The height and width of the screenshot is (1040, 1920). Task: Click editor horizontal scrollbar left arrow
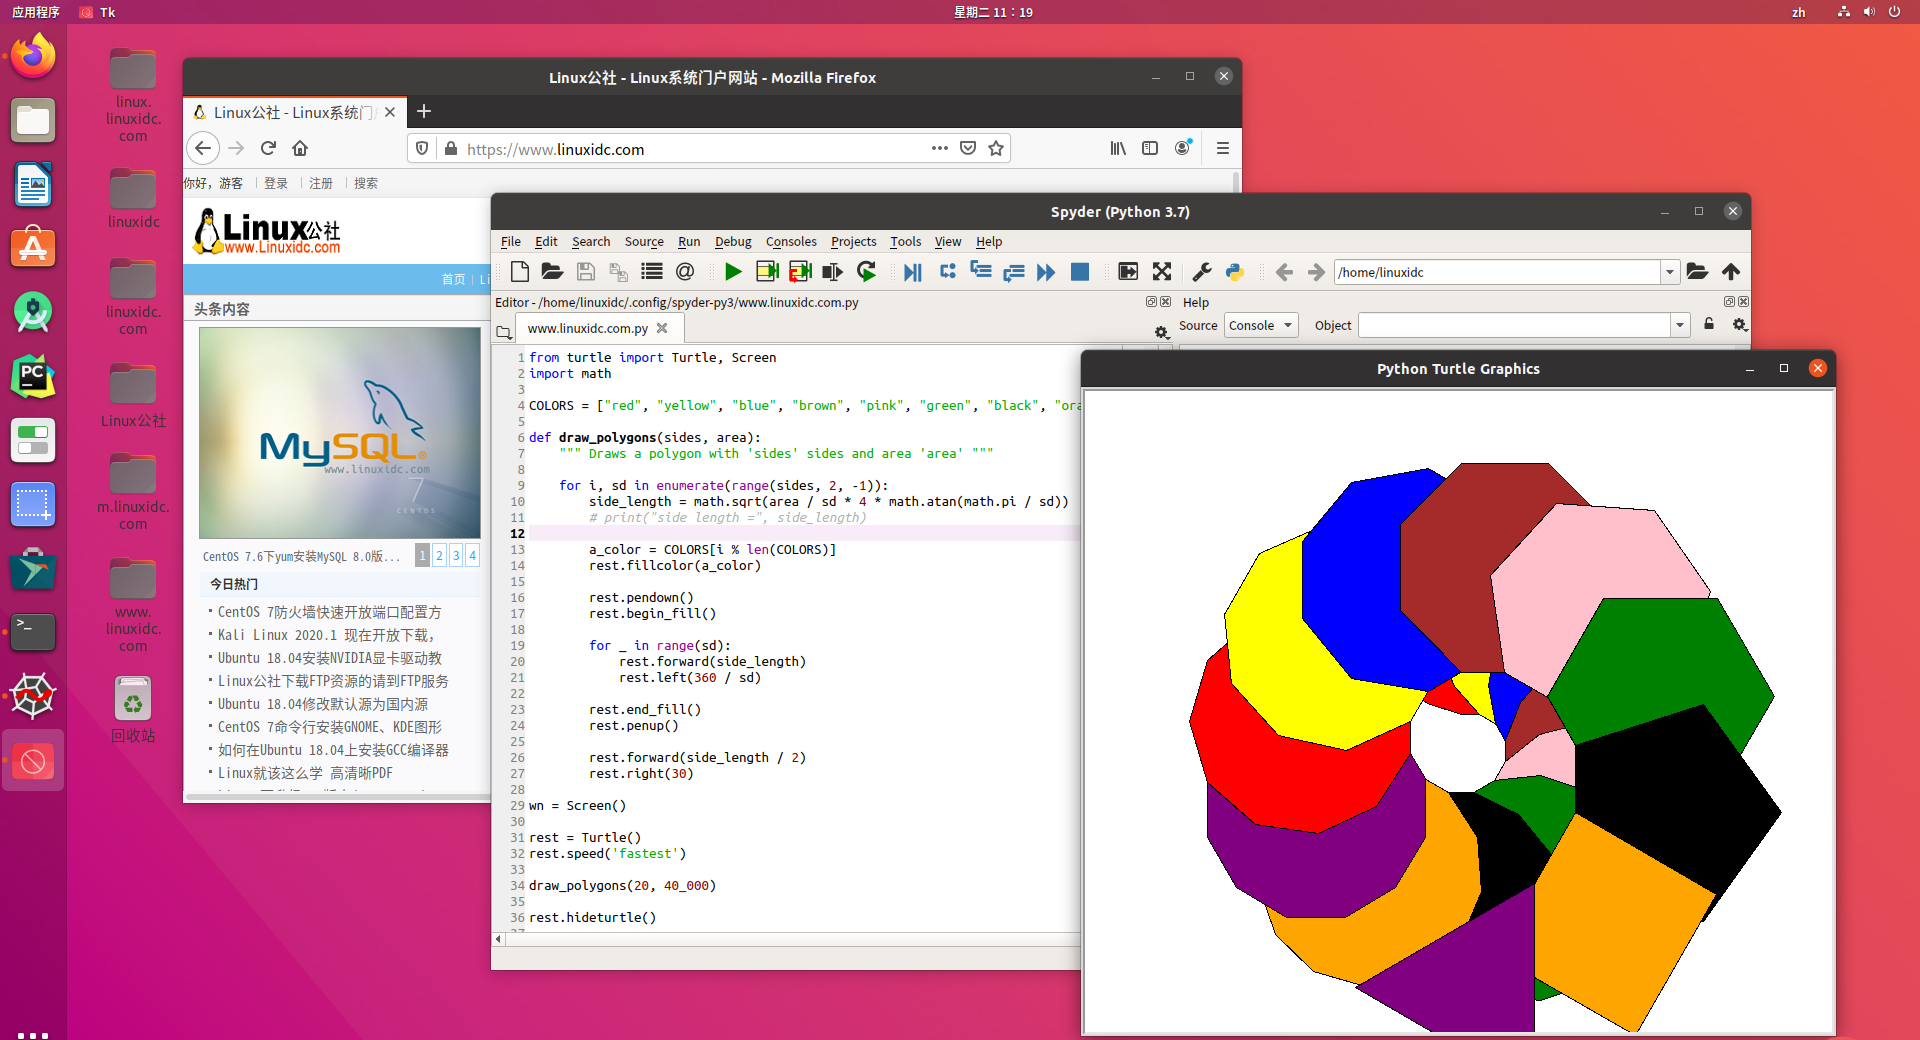tap(498, 939)
